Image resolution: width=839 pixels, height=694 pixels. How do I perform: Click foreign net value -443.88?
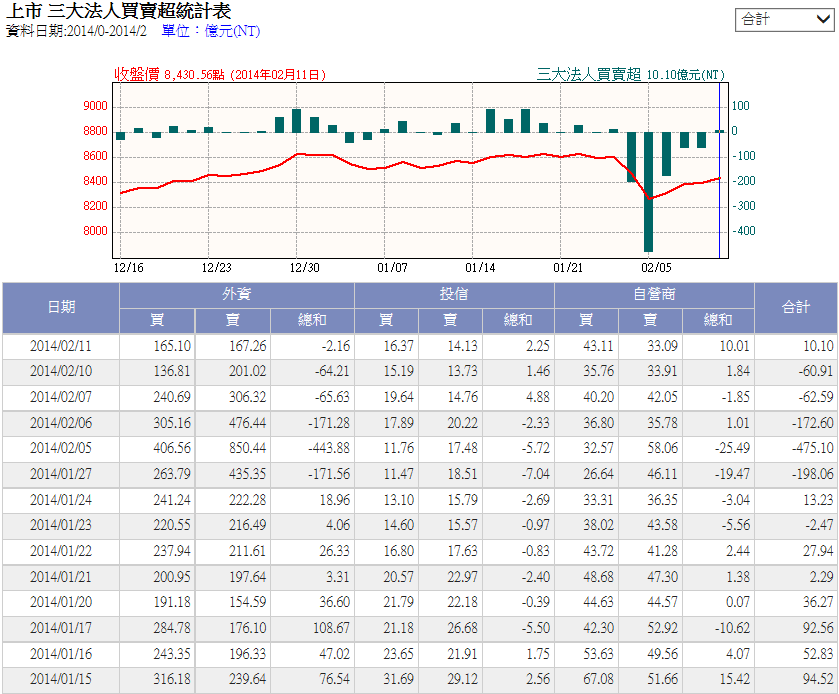pos(329,448)
